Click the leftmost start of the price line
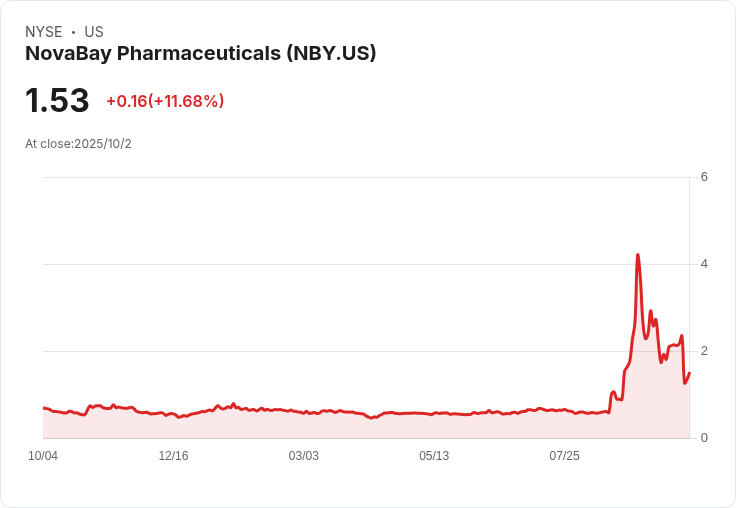The image size is (736, 508). point(44,408)
